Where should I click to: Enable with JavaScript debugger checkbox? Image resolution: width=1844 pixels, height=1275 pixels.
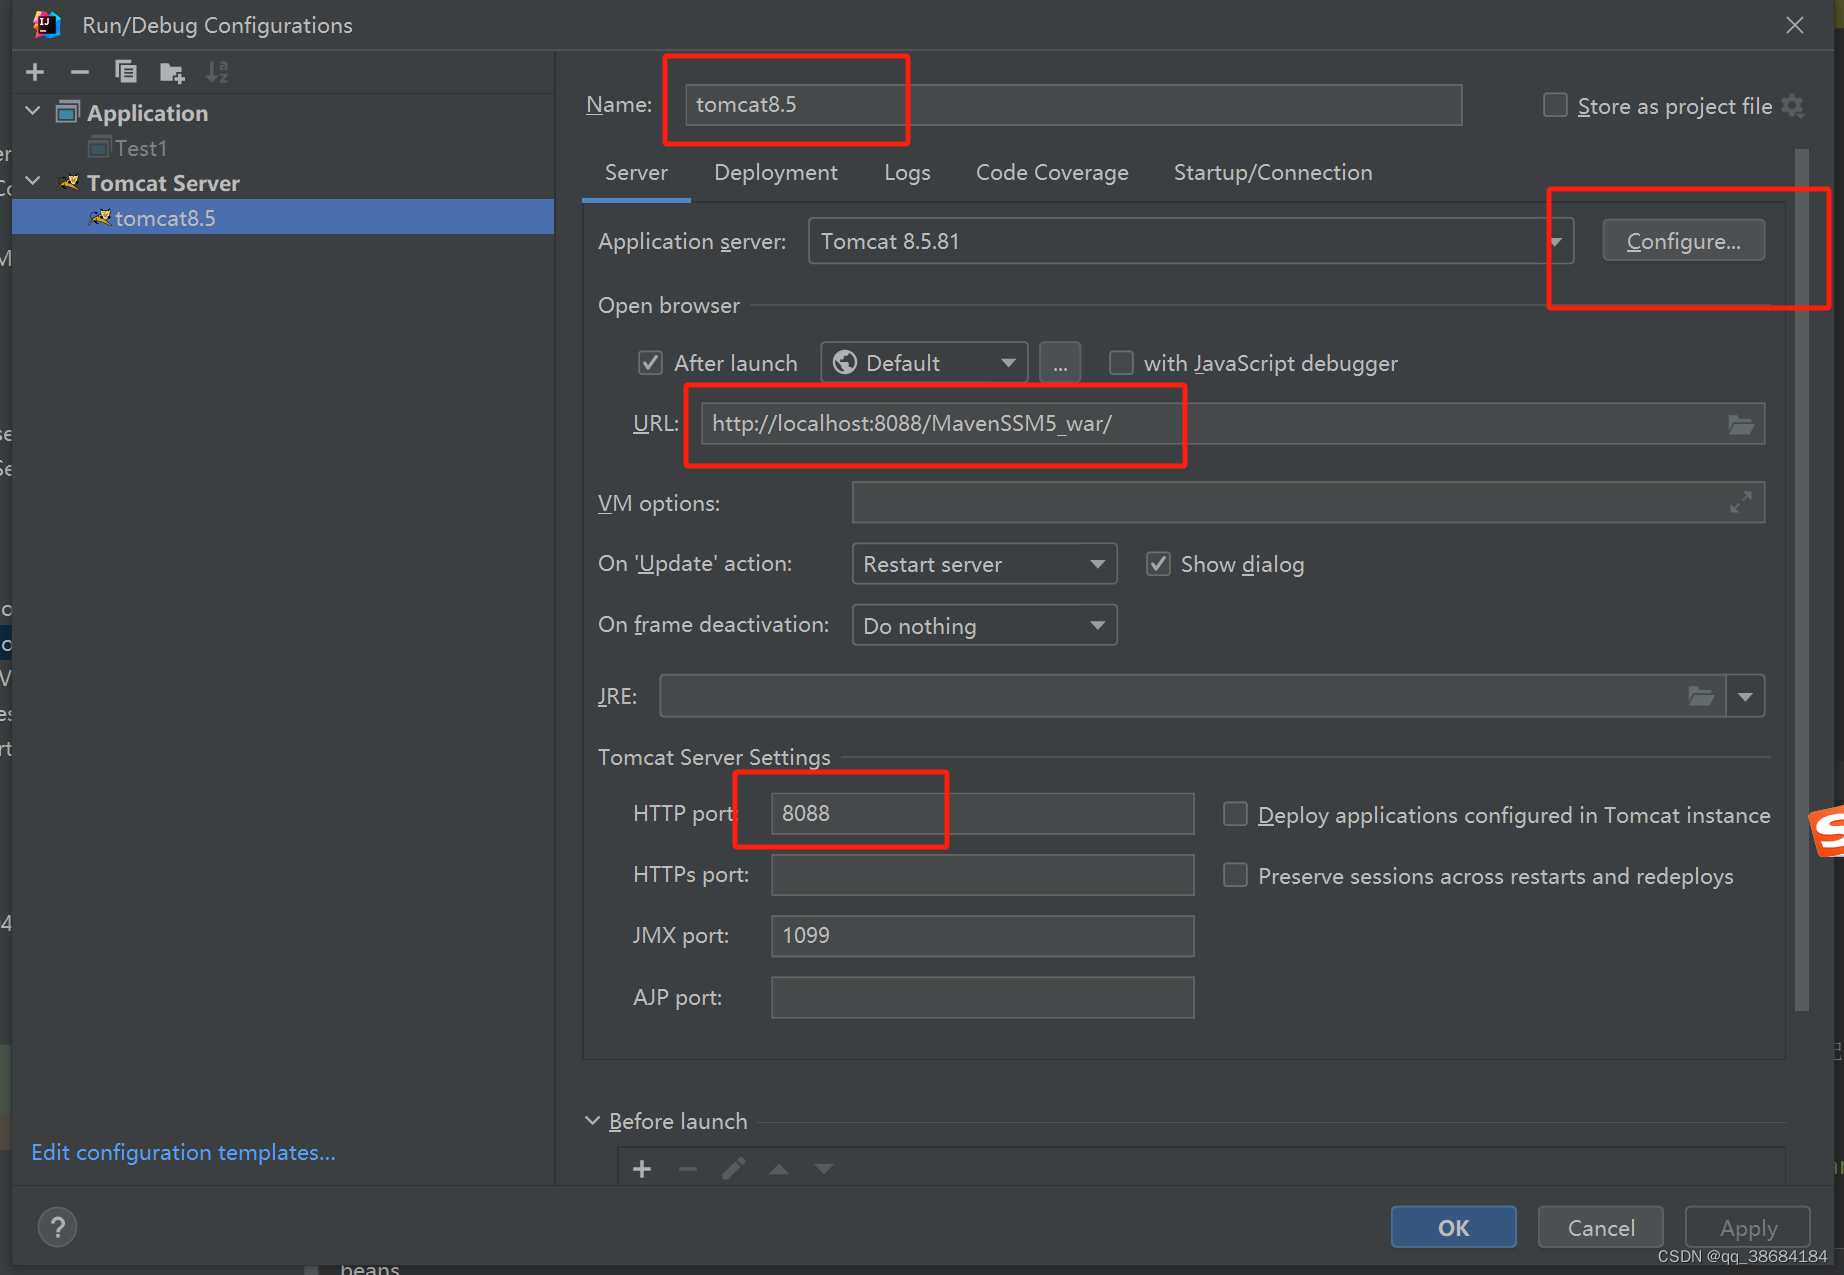click(1121, 363)
